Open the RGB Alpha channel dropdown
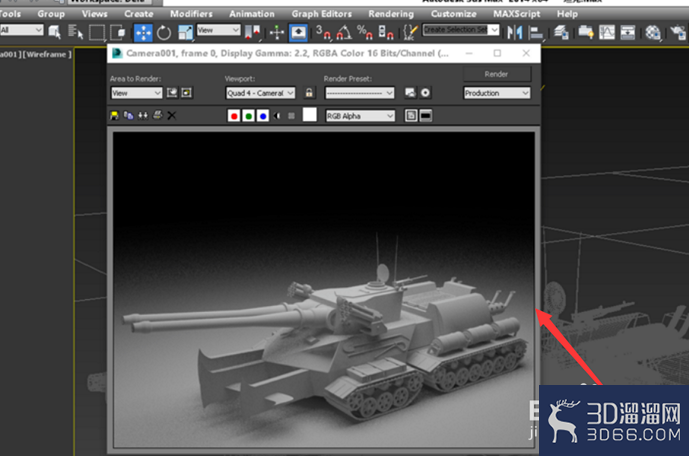The width and height of the screenshot is (689, 456). [x=360, y=116]
